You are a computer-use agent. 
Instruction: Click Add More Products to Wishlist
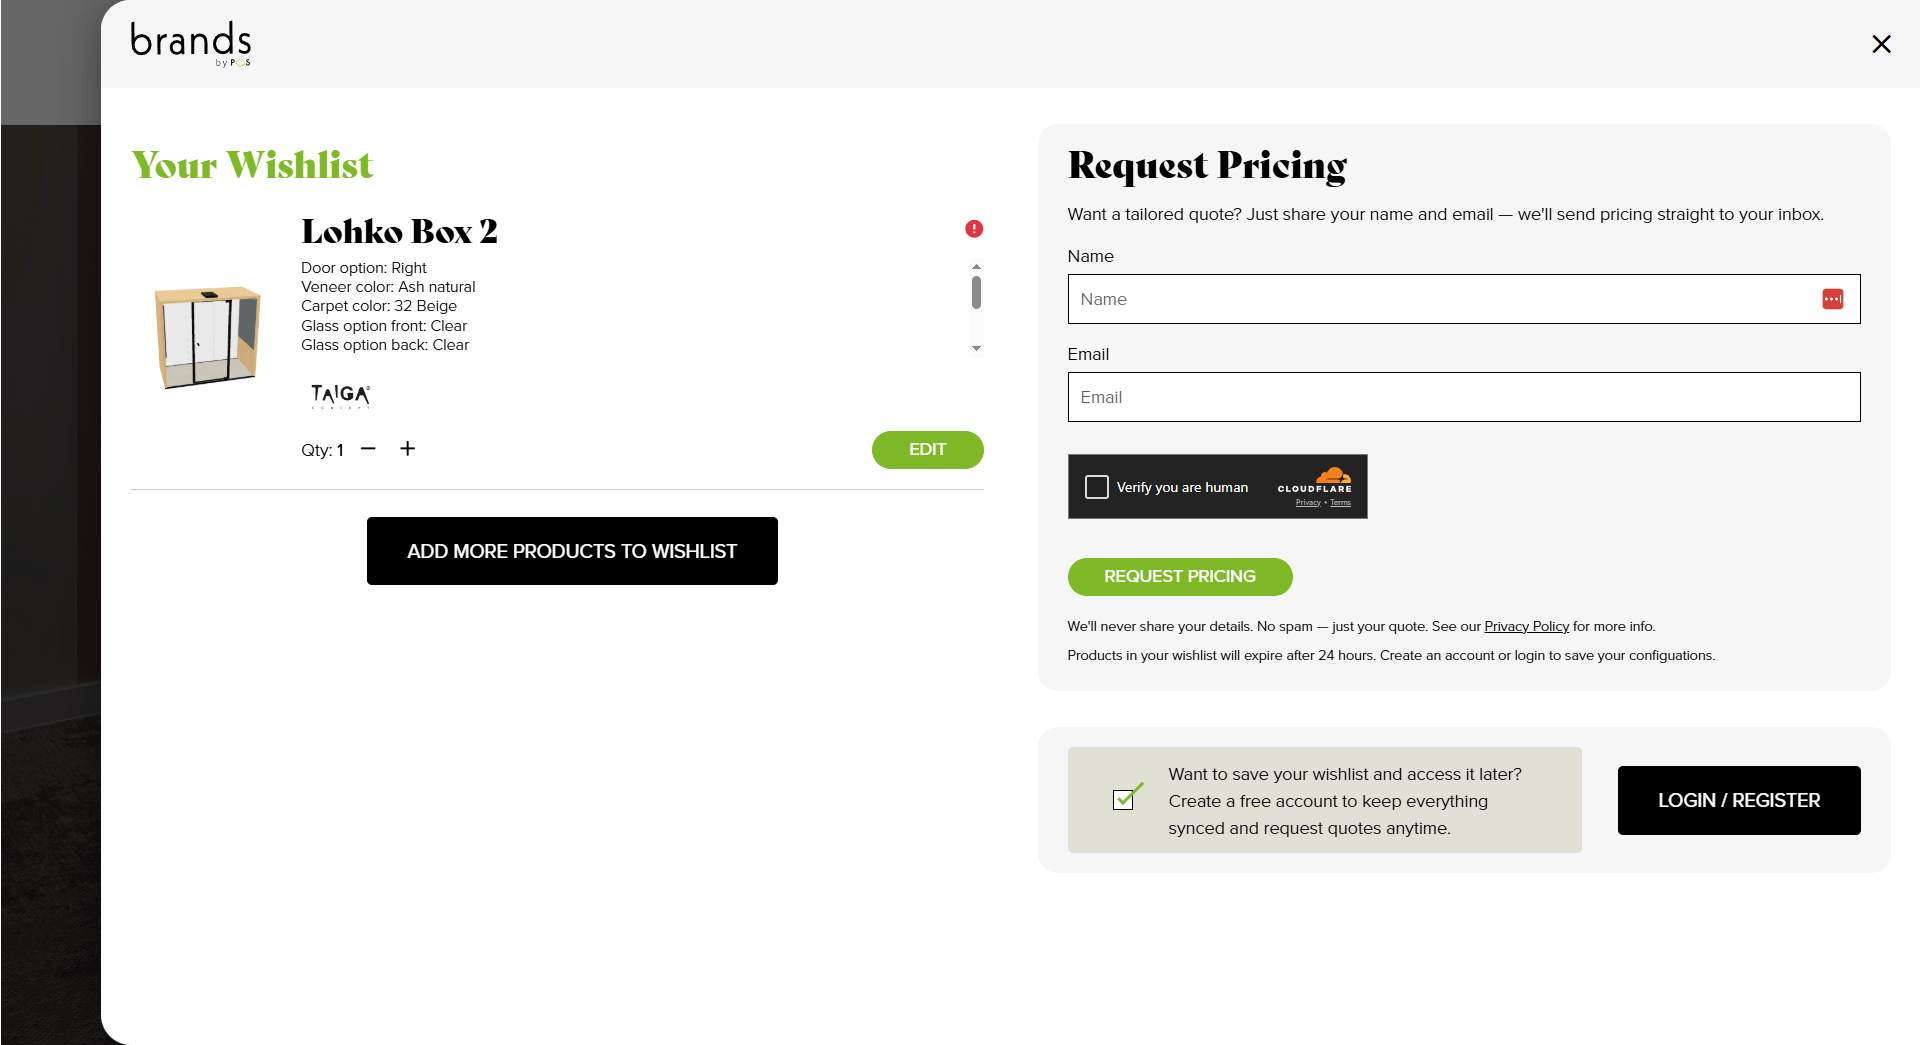pyautogui.click(x=572, y=551)
